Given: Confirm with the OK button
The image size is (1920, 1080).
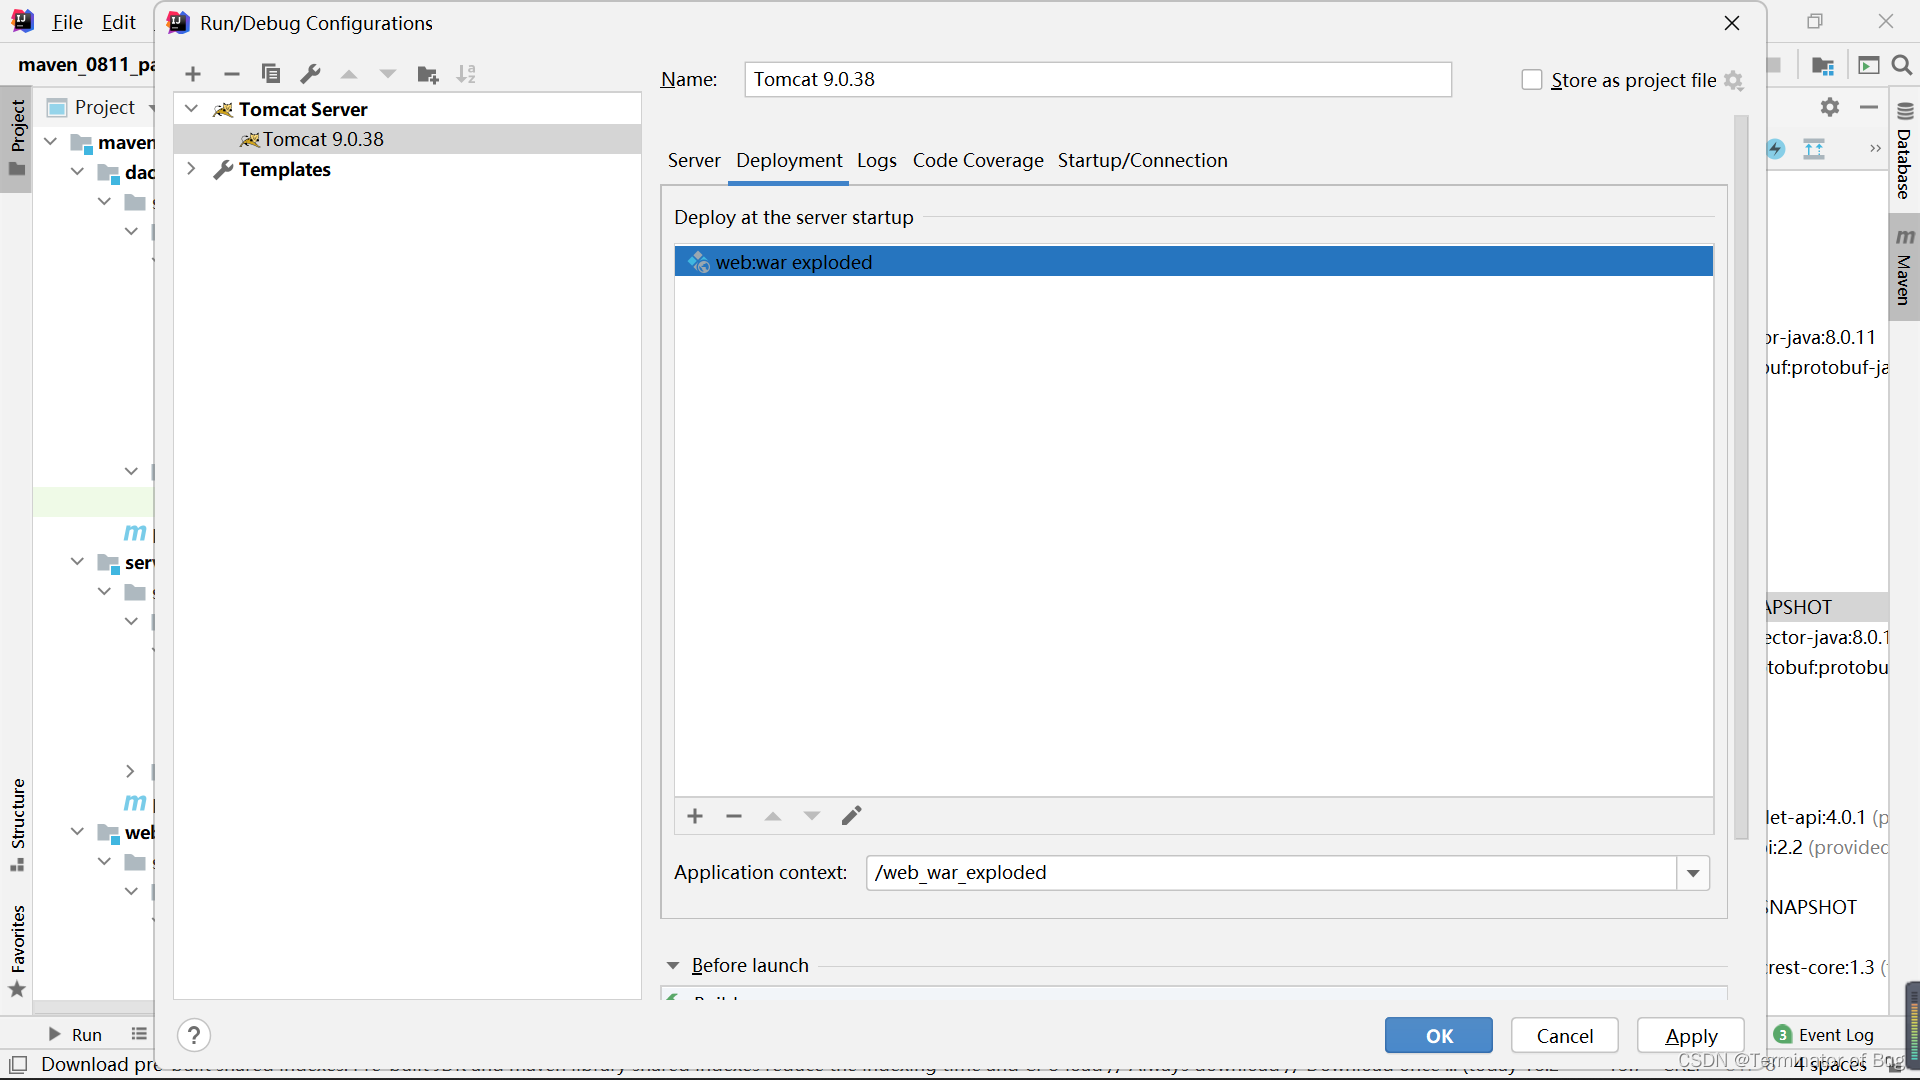Looking at the screenshot, I should (x=1439, y=1036).
